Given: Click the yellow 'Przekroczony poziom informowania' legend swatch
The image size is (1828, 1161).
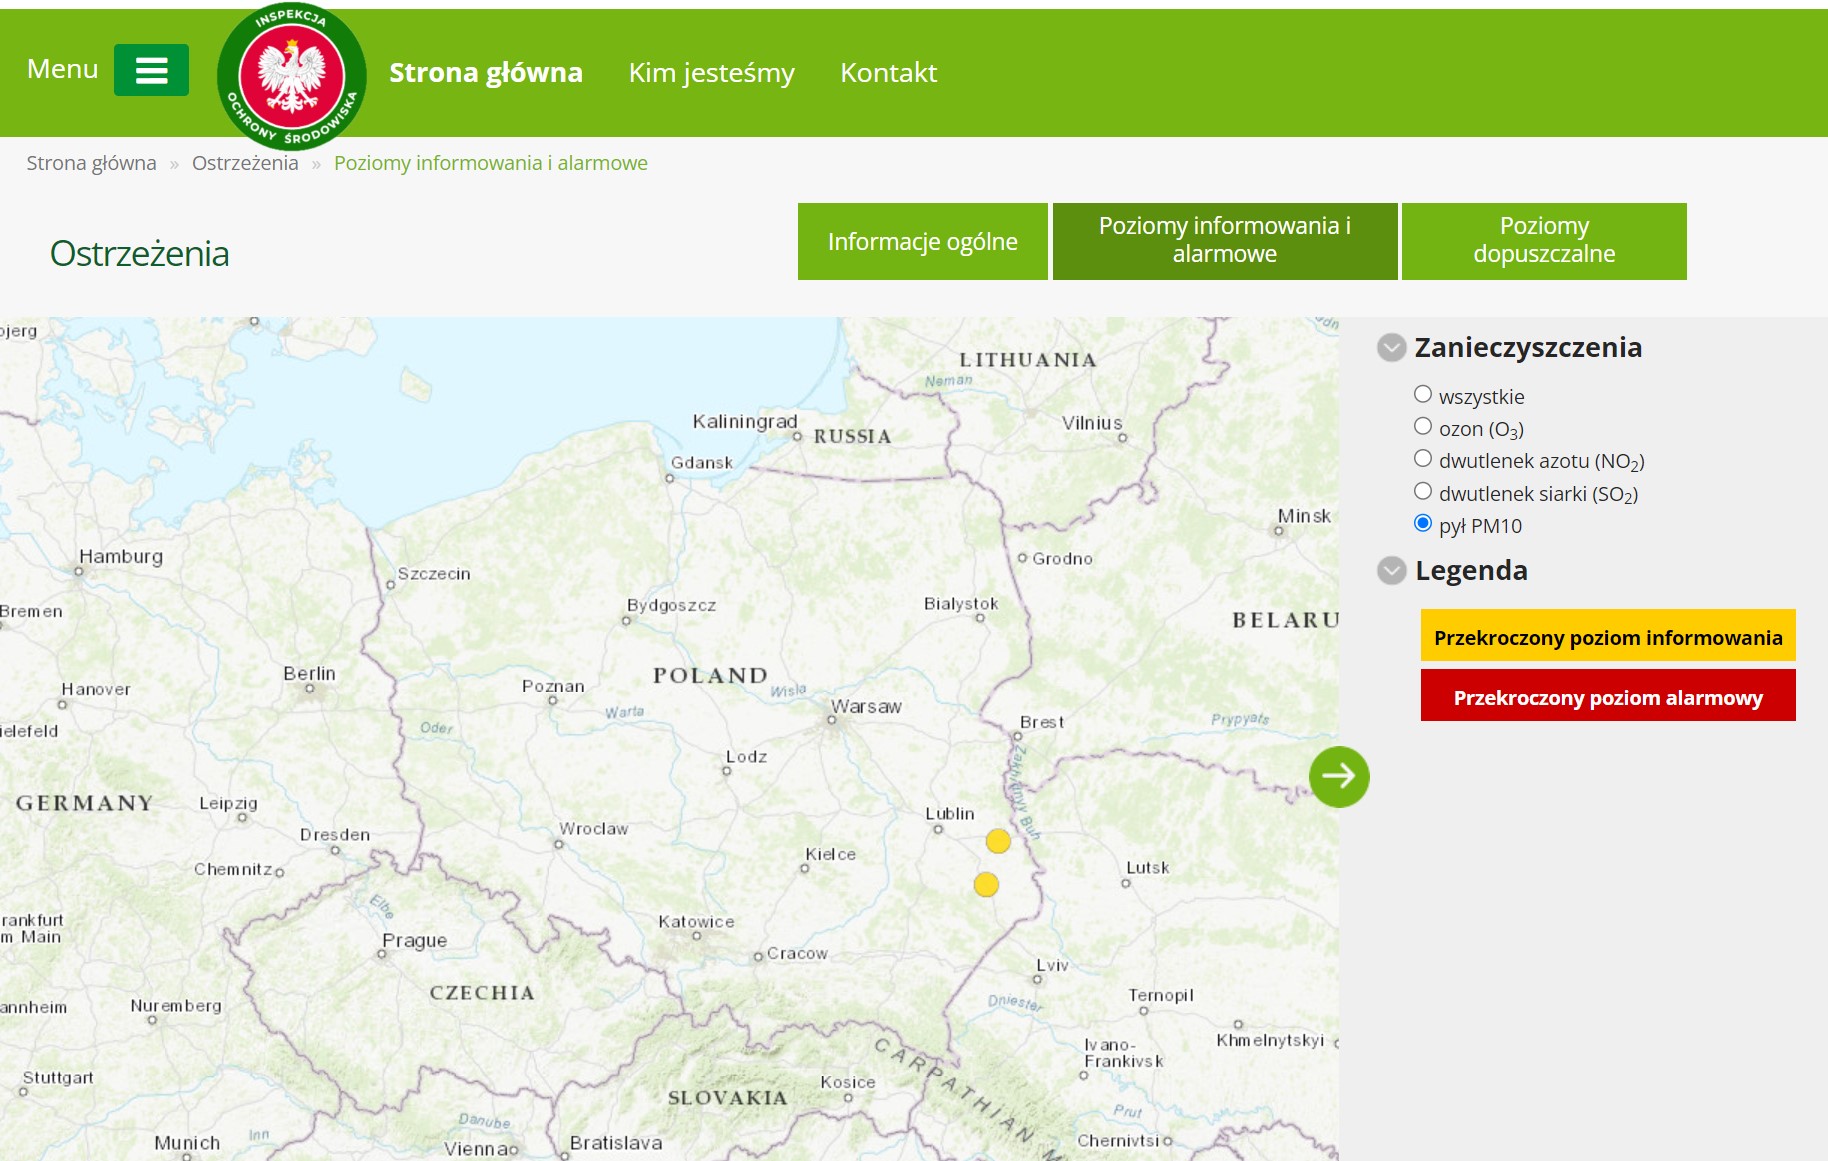Looking at the screenshot, I should click(x=1607, y=636).
